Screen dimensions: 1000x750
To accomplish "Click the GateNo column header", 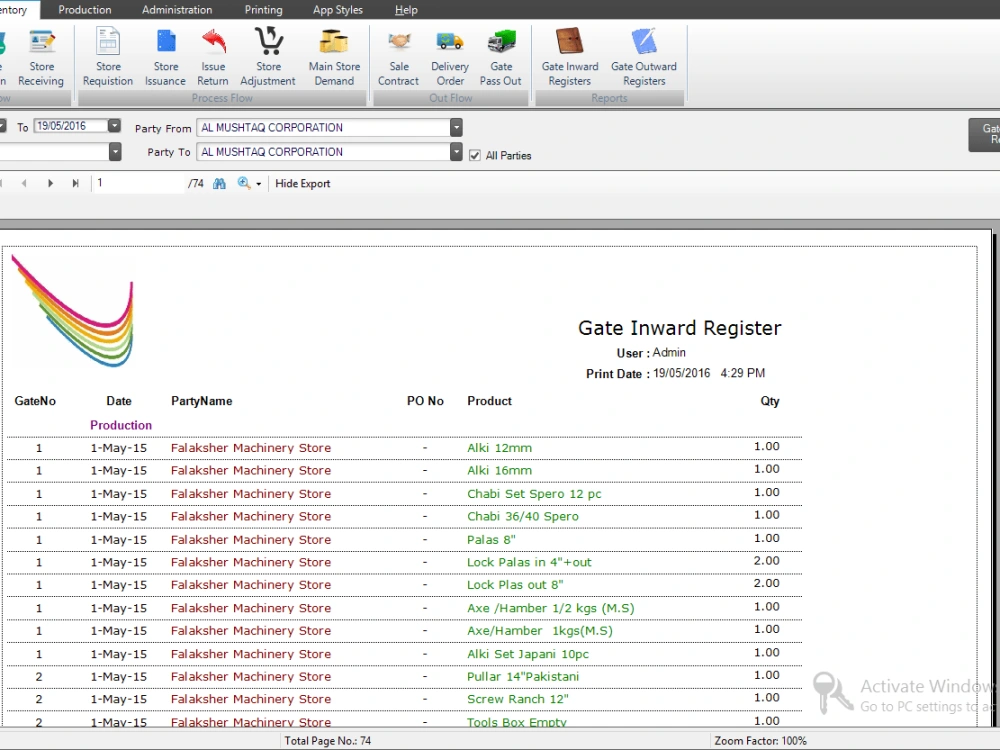I will click(35, 401).
